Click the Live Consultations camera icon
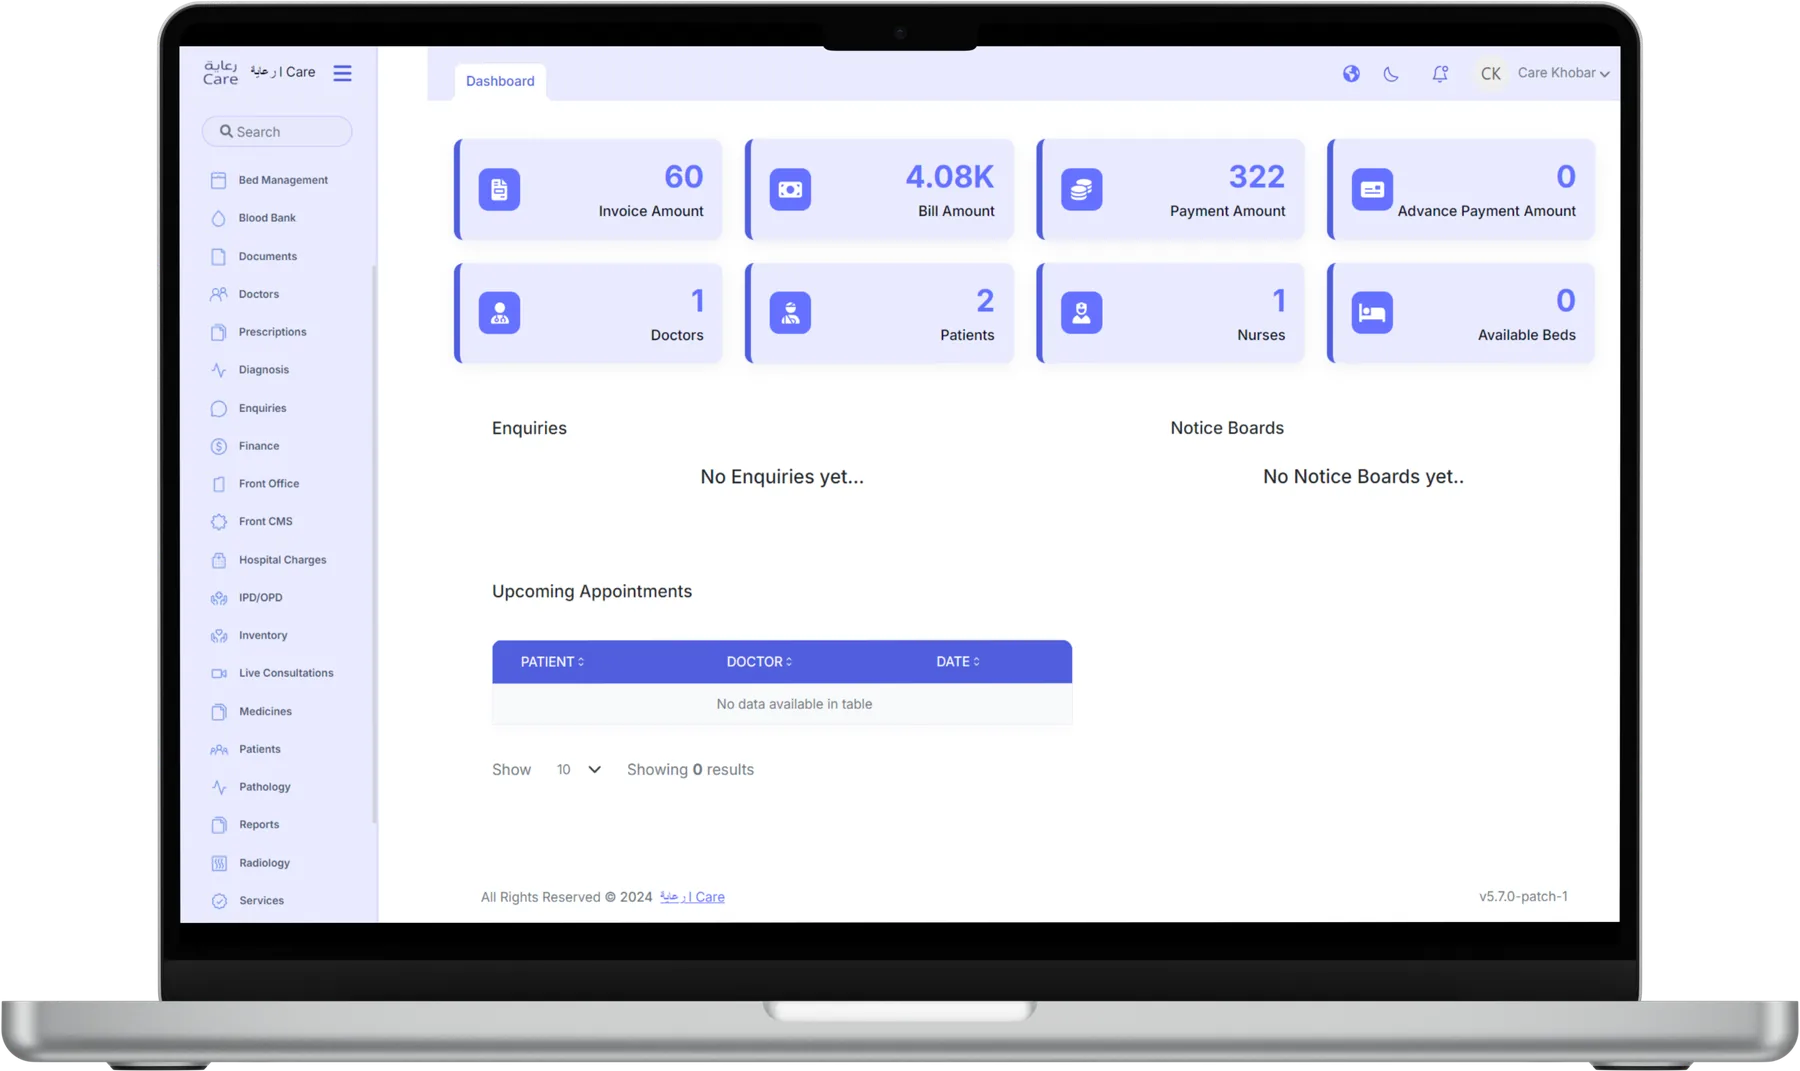Image resolution: width=1800 pixels, height=1071 pixels. (219, 674)
